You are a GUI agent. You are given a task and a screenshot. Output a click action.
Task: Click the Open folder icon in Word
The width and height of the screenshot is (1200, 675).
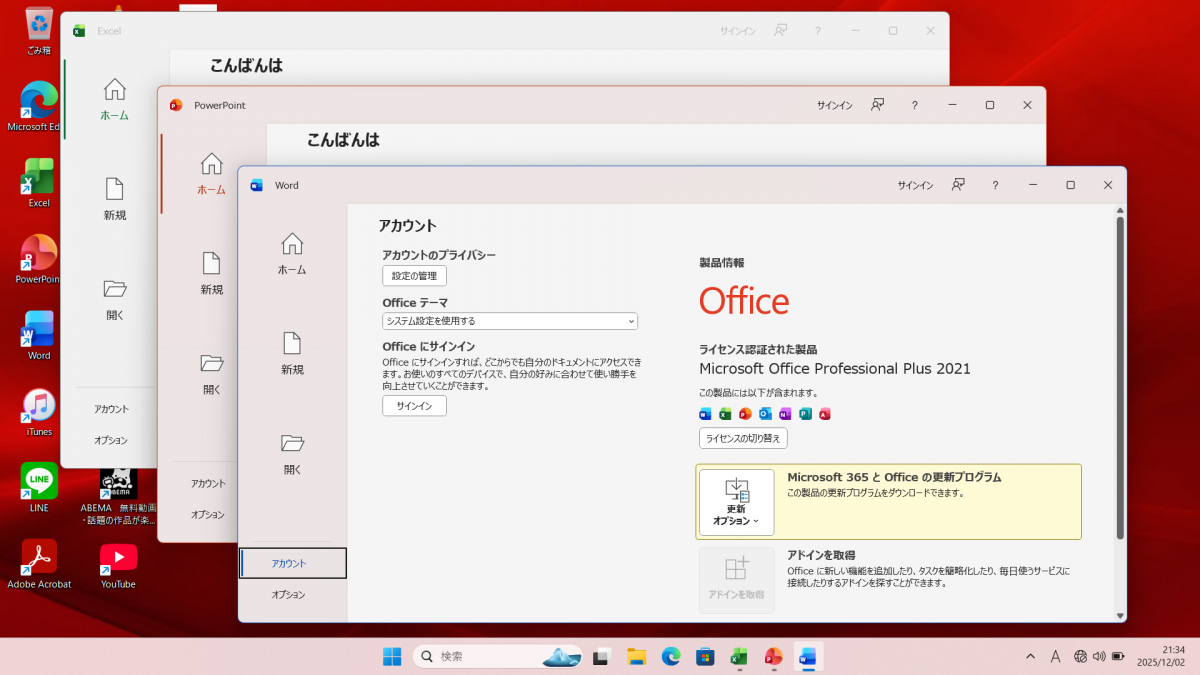click(292, 443)
